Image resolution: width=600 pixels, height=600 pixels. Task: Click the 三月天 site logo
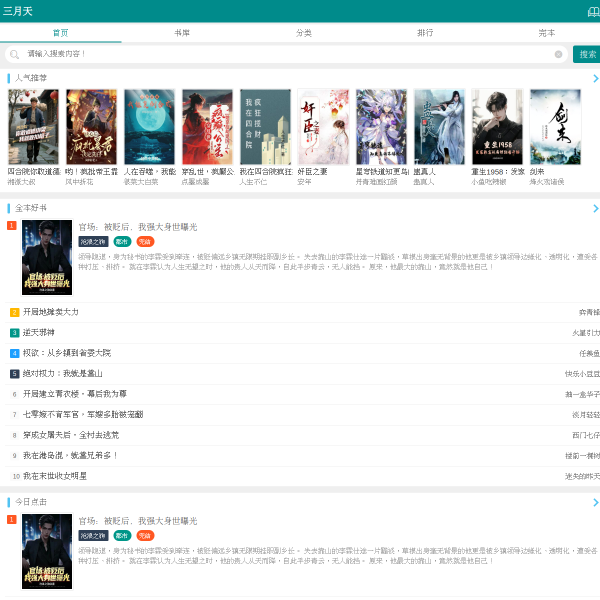click(x=18, y=11)
